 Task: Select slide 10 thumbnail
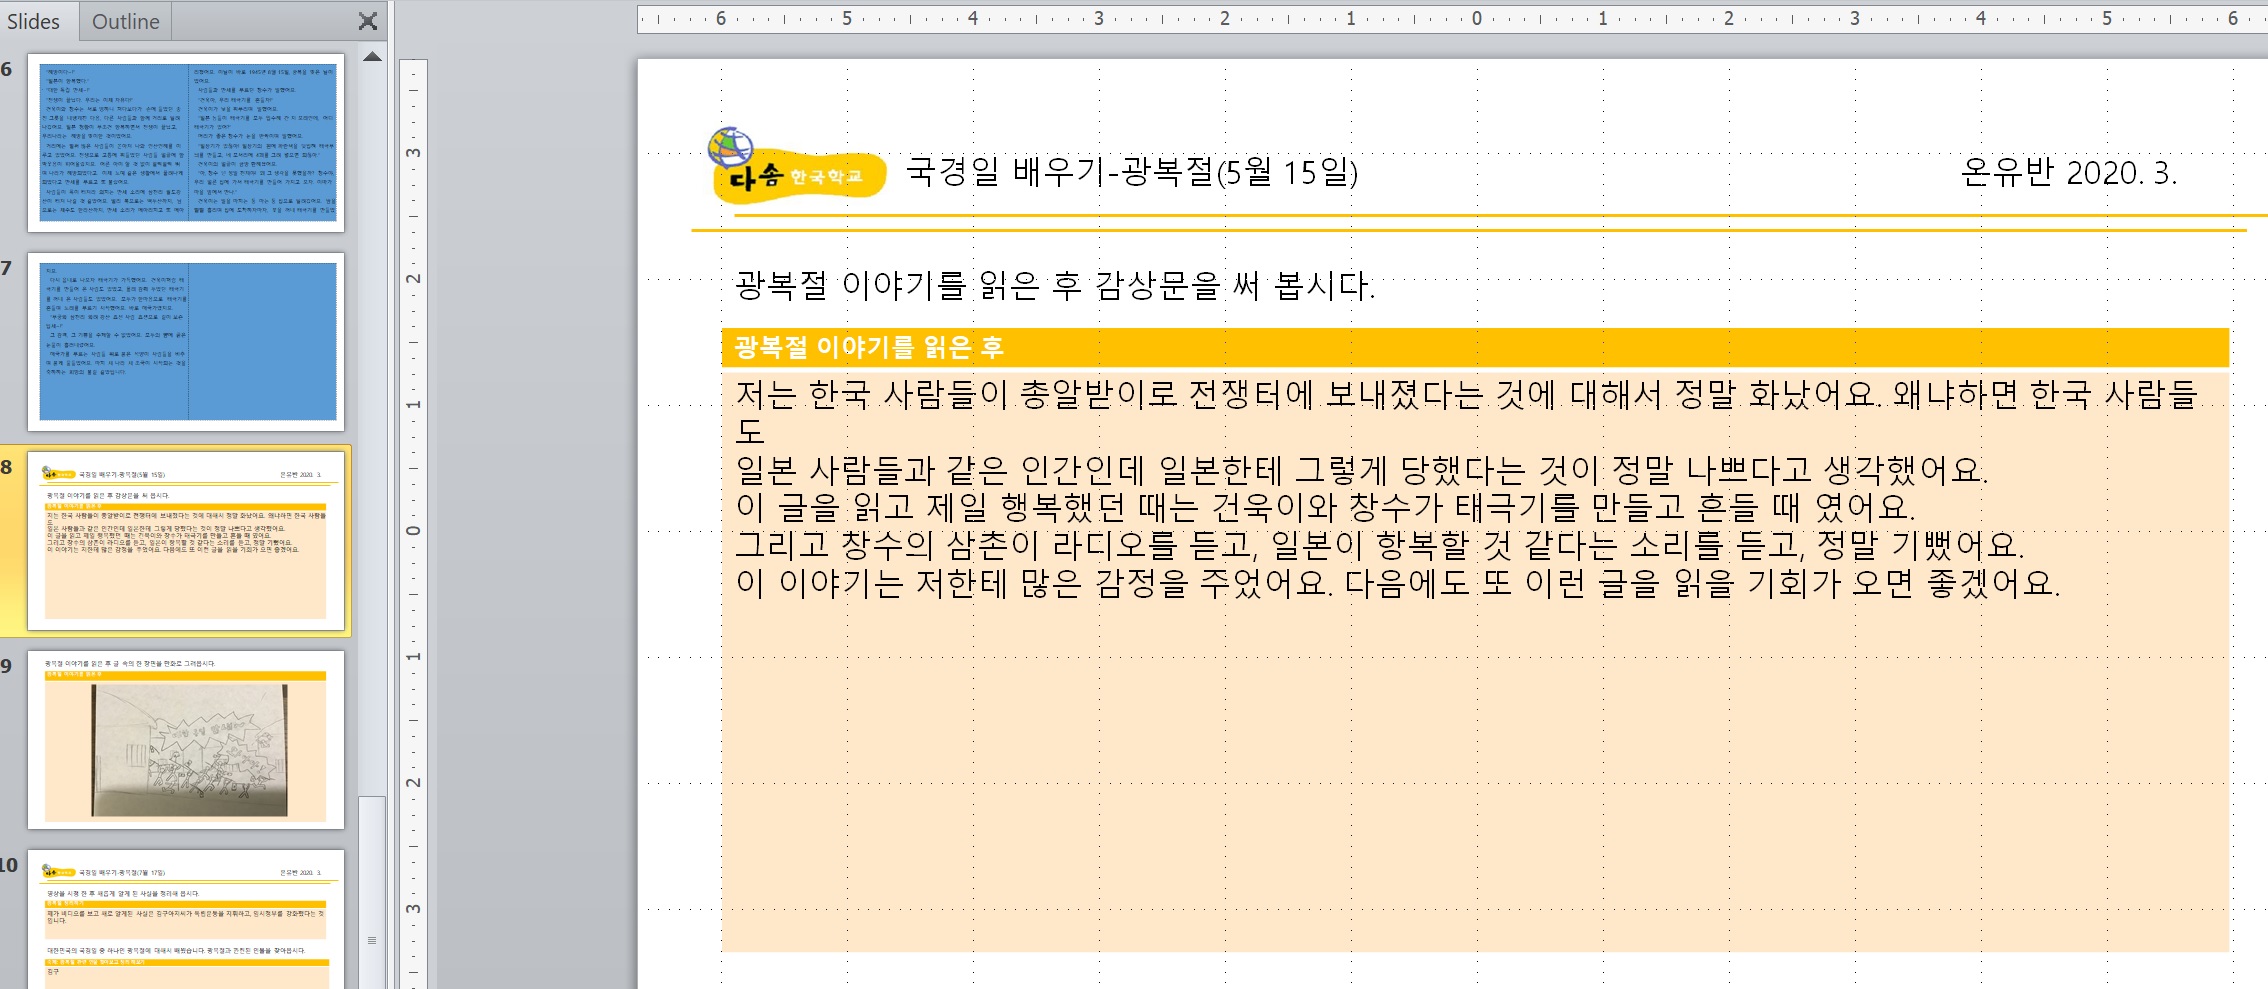(x=187, y=920)
